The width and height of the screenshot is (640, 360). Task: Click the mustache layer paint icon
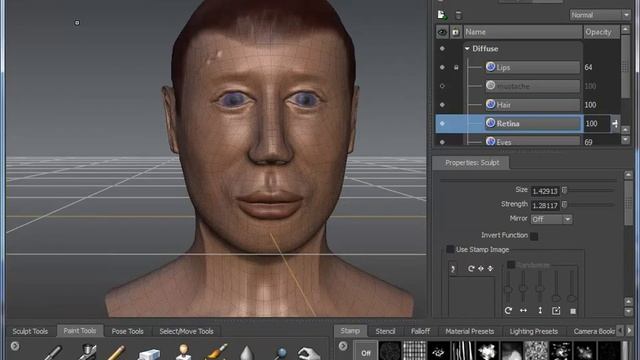coord(491,85)
